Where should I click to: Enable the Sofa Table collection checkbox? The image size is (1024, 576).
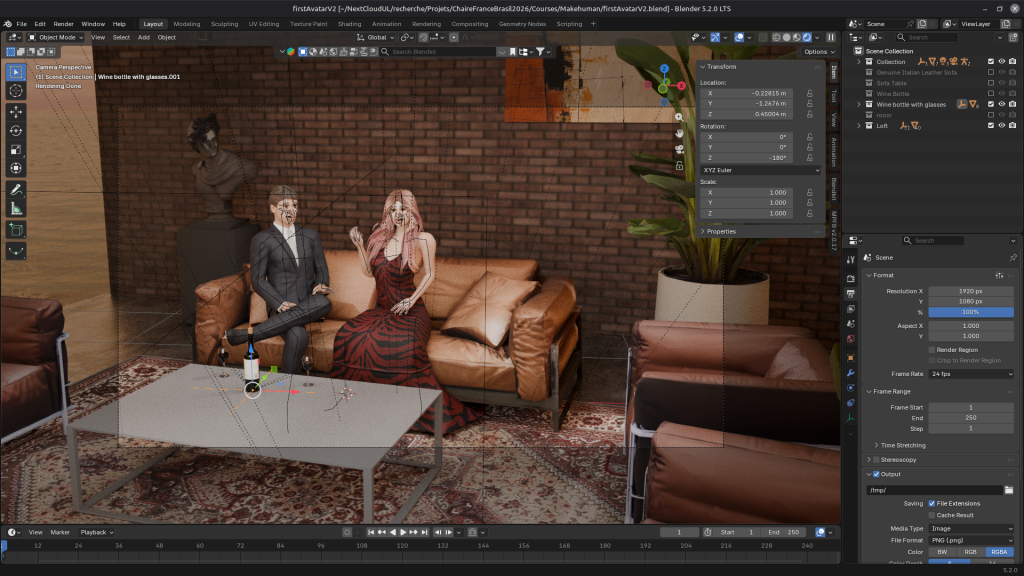[991, 83]
